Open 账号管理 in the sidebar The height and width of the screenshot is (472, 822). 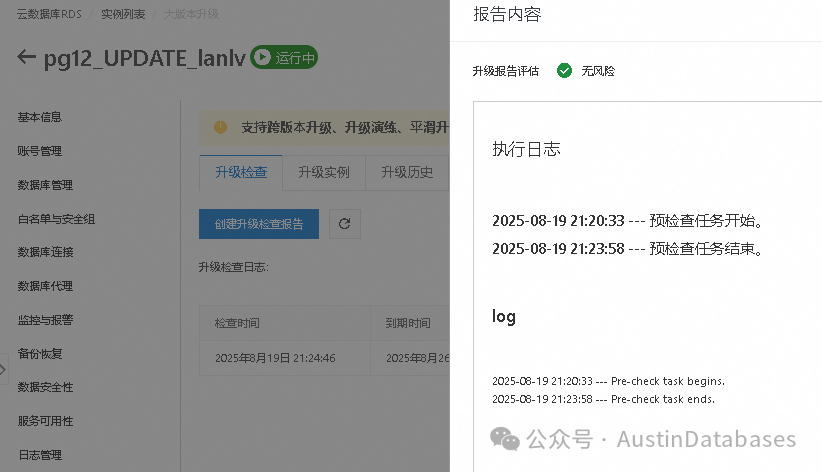[x=40, y=151]
